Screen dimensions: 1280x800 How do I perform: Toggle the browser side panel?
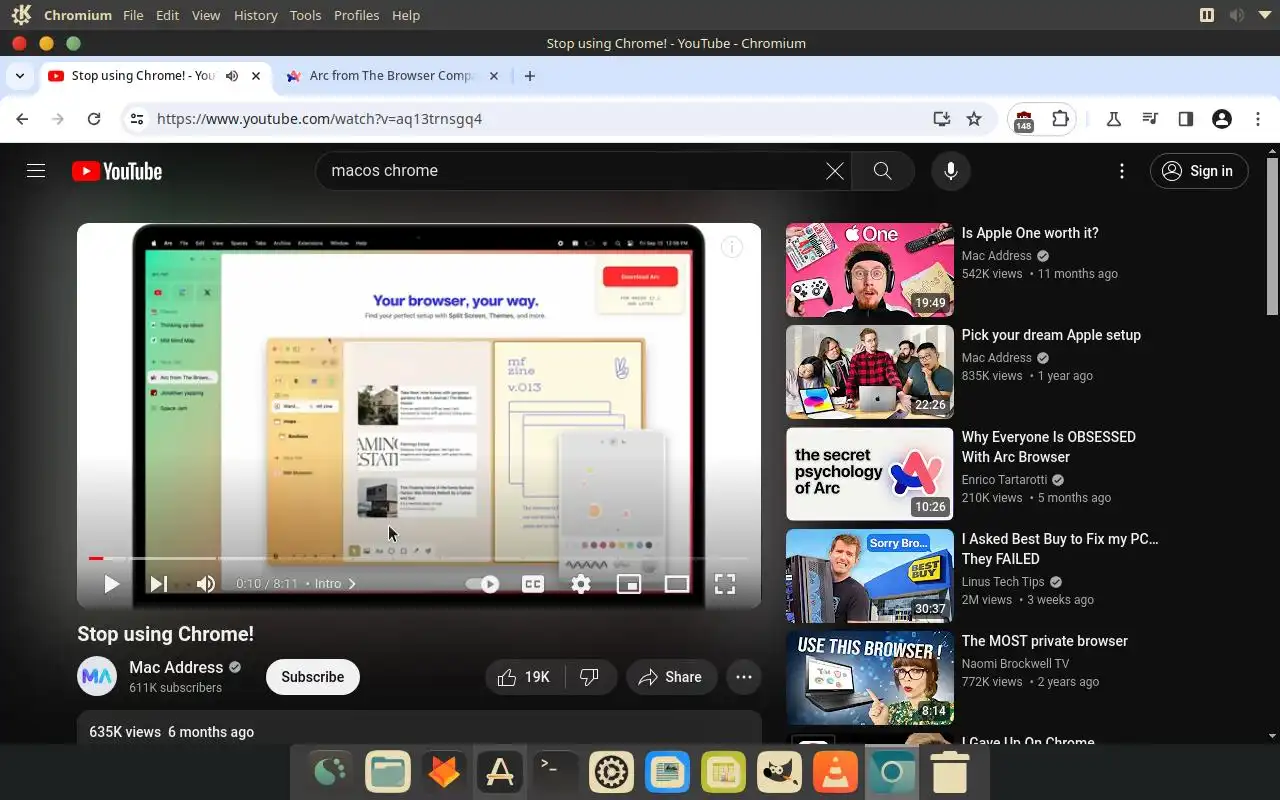(1186, 119)
